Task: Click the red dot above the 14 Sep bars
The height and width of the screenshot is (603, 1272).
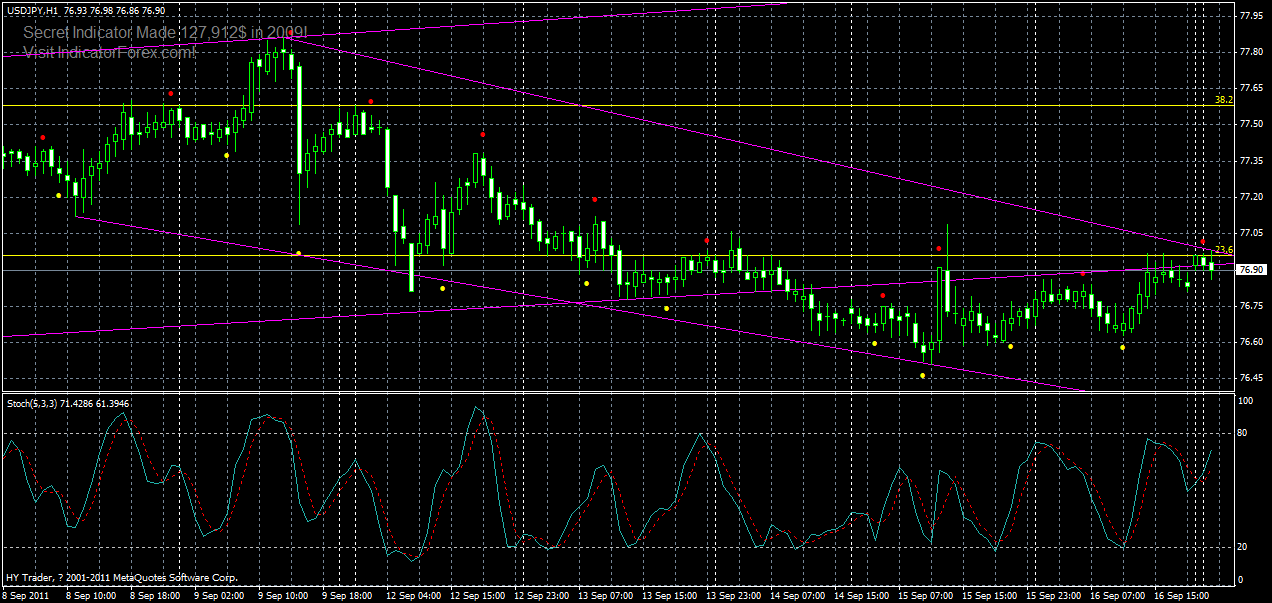Action: click(882, 295)
